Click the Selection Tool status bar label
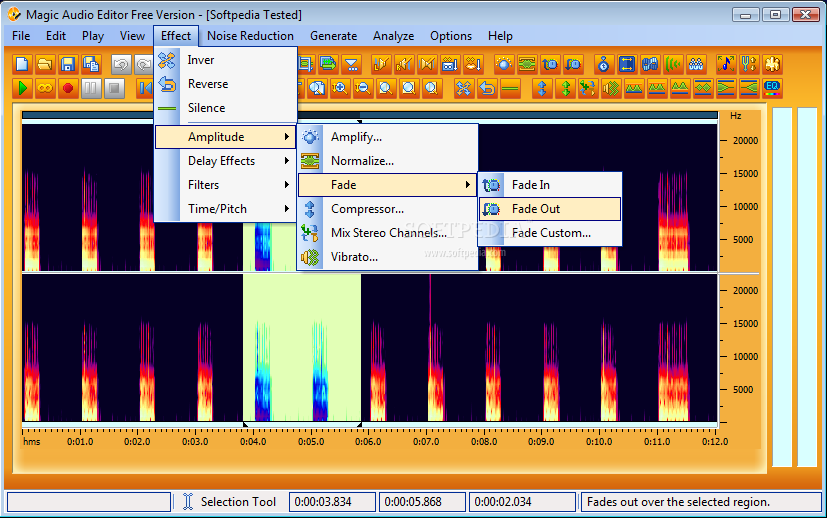The width and height of the screenshot is (827, 518). (238, 502)
